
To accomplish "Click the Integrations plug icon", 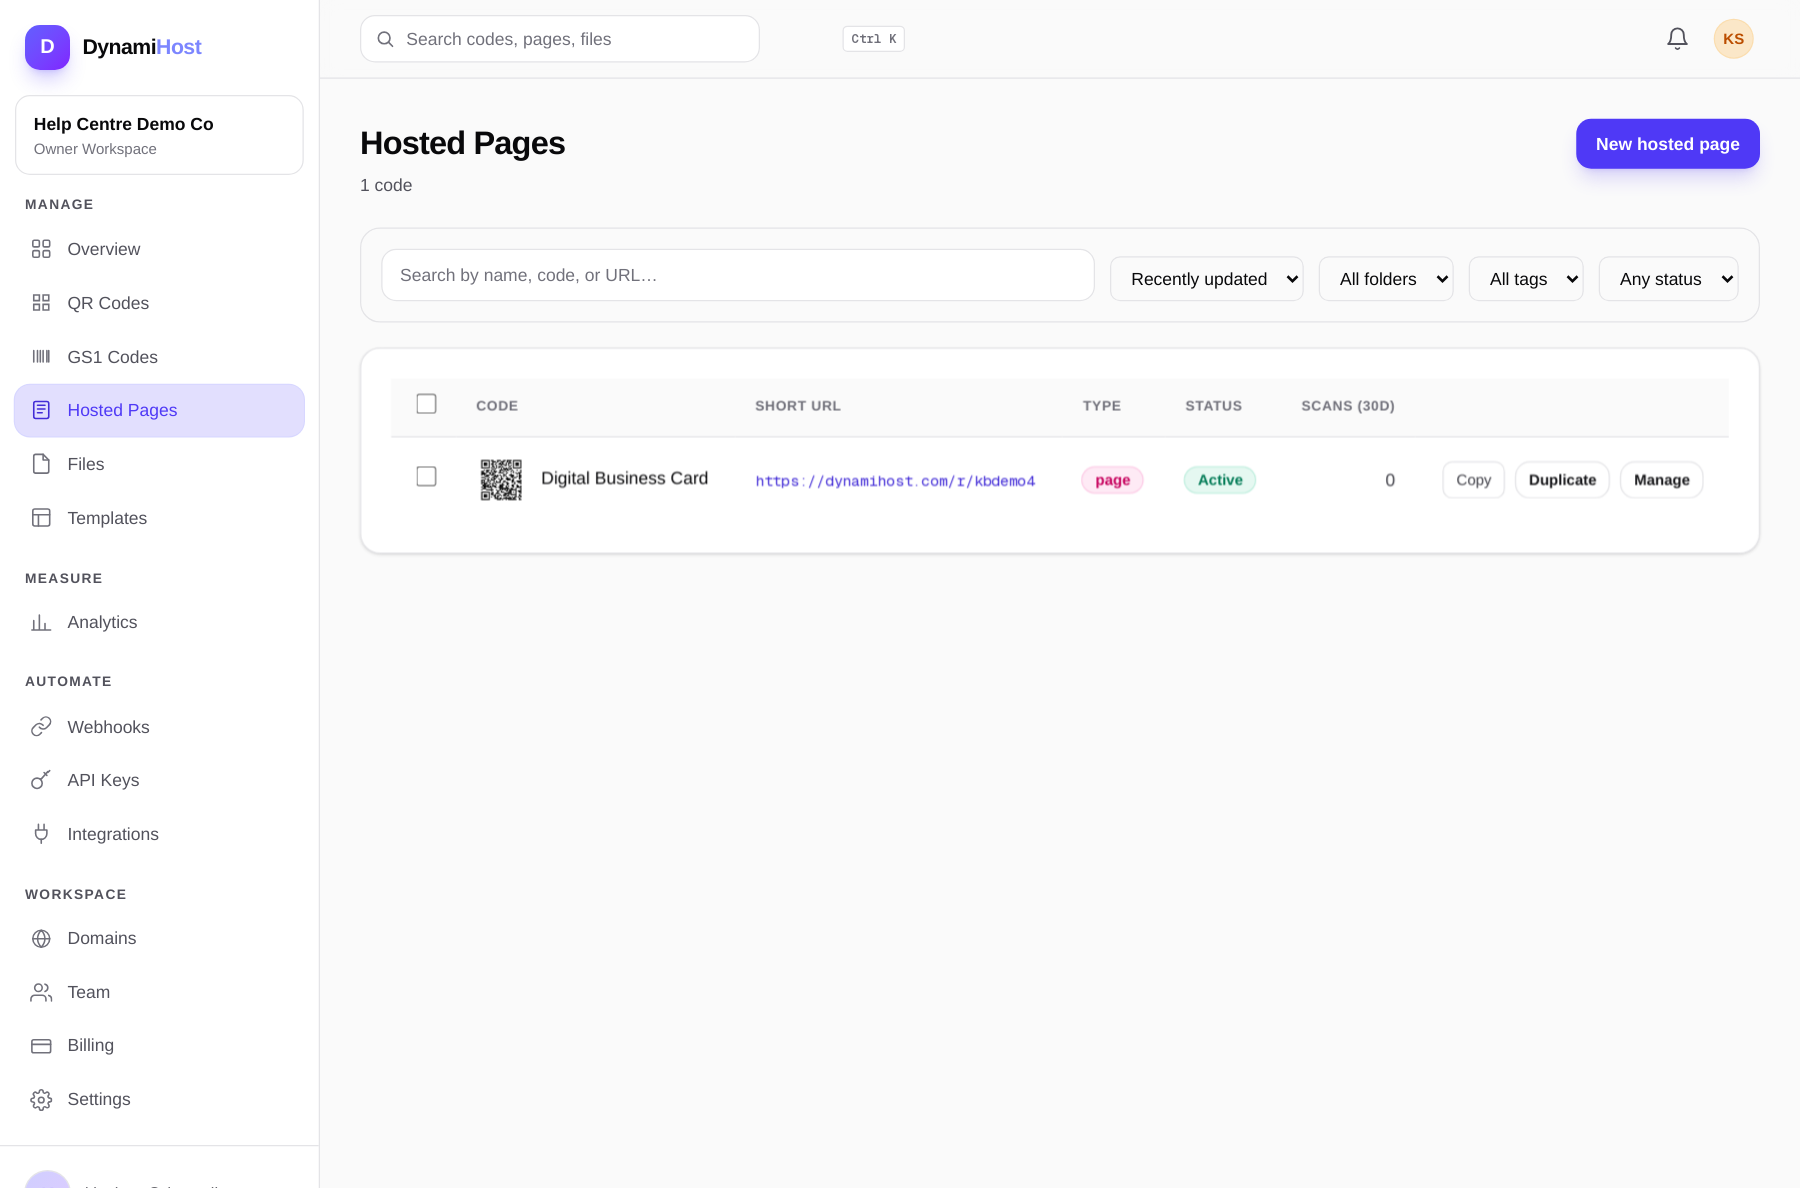I will [41, 834].
